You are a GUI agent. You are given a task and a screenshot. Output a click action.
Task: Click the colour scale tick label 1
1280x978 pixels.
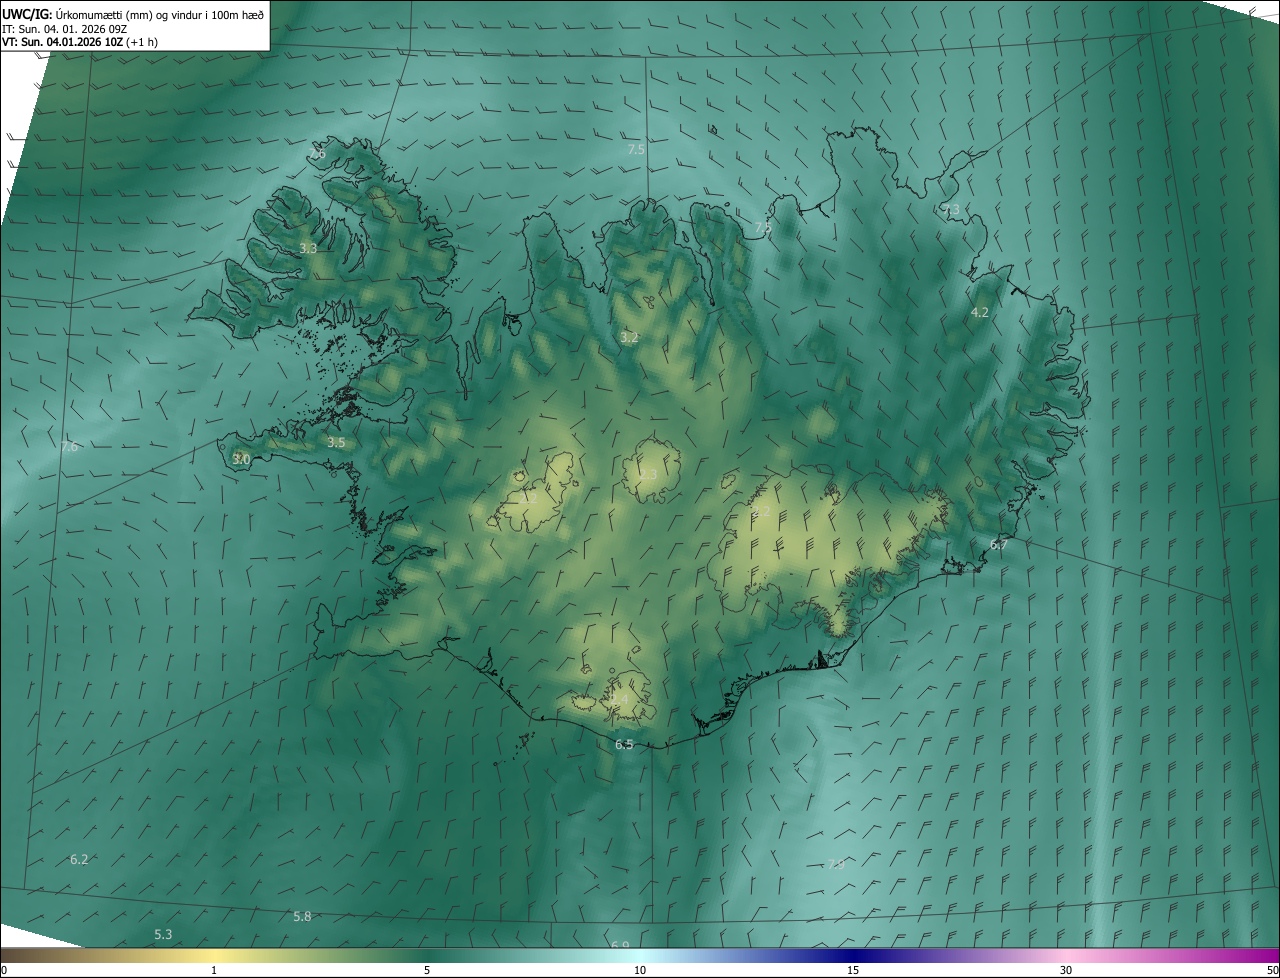click(214, 970)
